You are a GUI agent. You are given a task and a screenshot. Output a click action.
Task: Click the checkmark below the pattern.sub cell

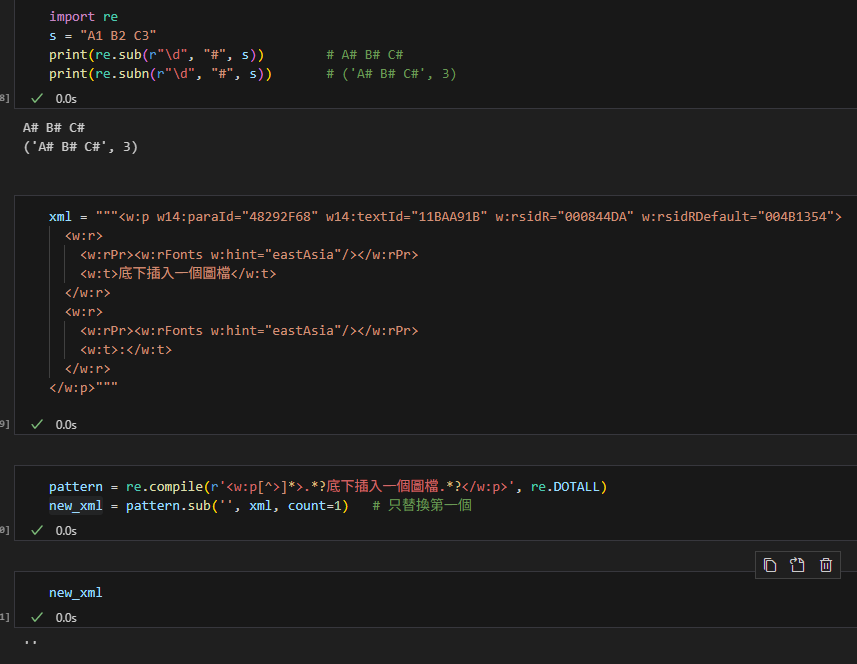36,530
